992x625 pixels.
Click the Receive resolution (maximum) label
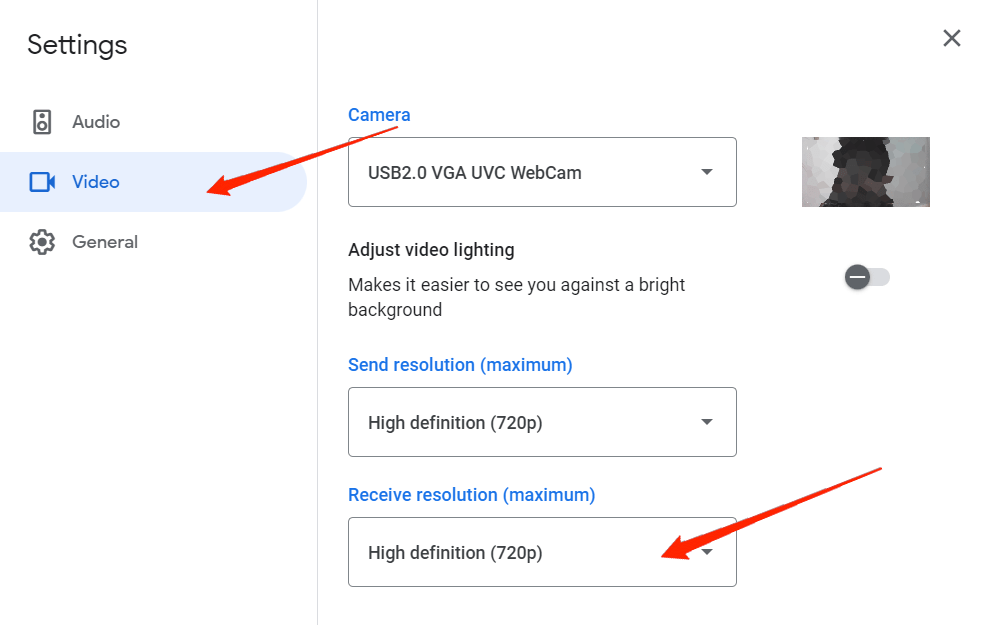[x=471, y=495]
